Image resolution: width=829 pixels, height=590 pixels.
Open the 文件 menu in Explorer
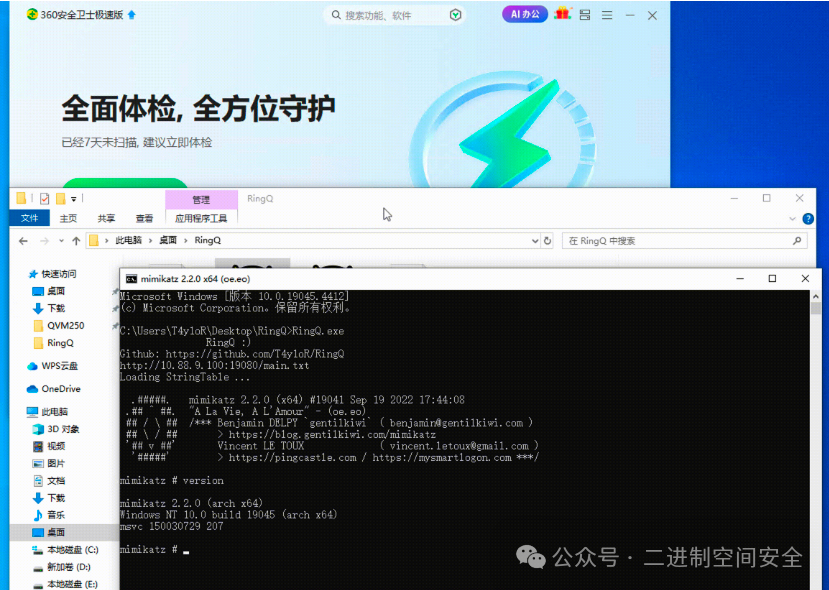coord(30,218)
